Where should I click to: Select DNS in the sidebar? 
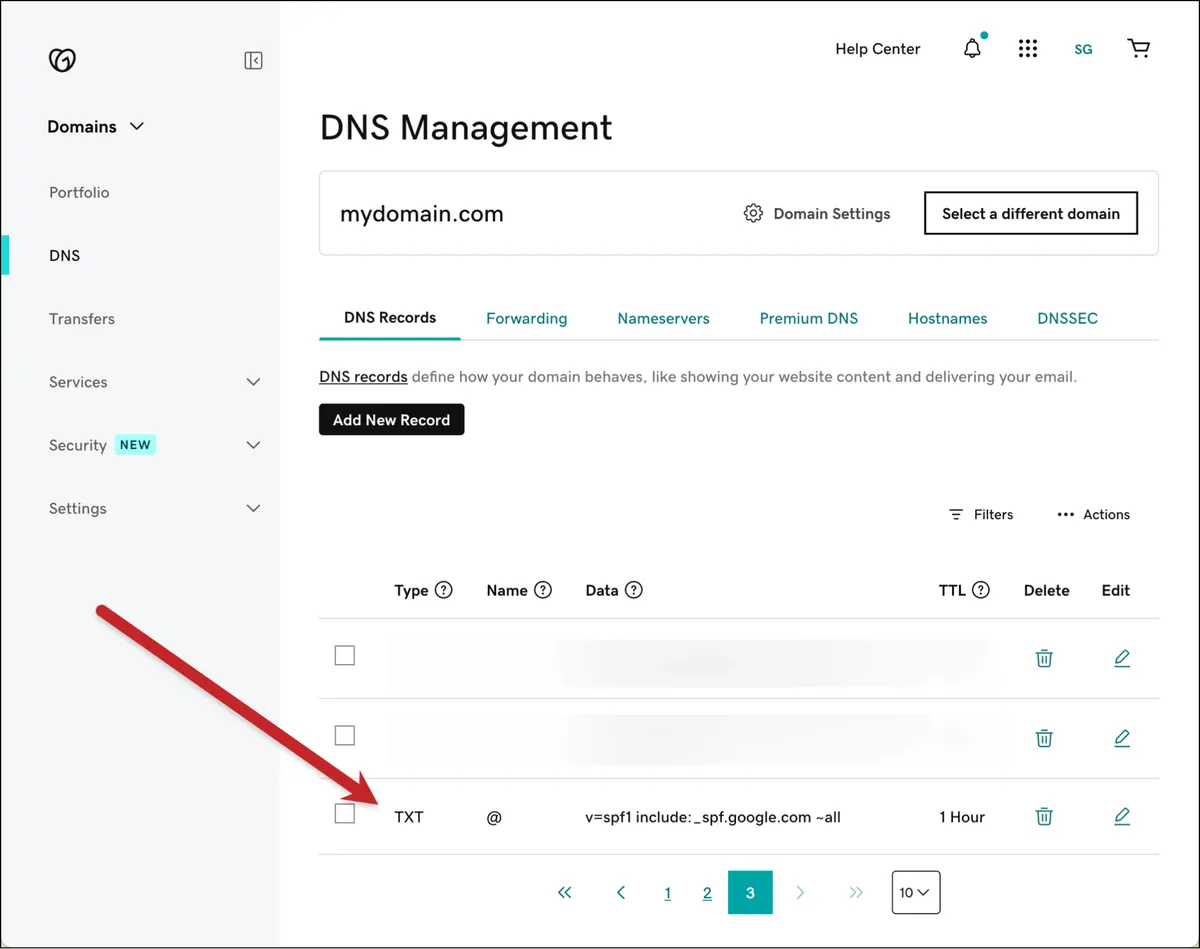pos(64,255)
